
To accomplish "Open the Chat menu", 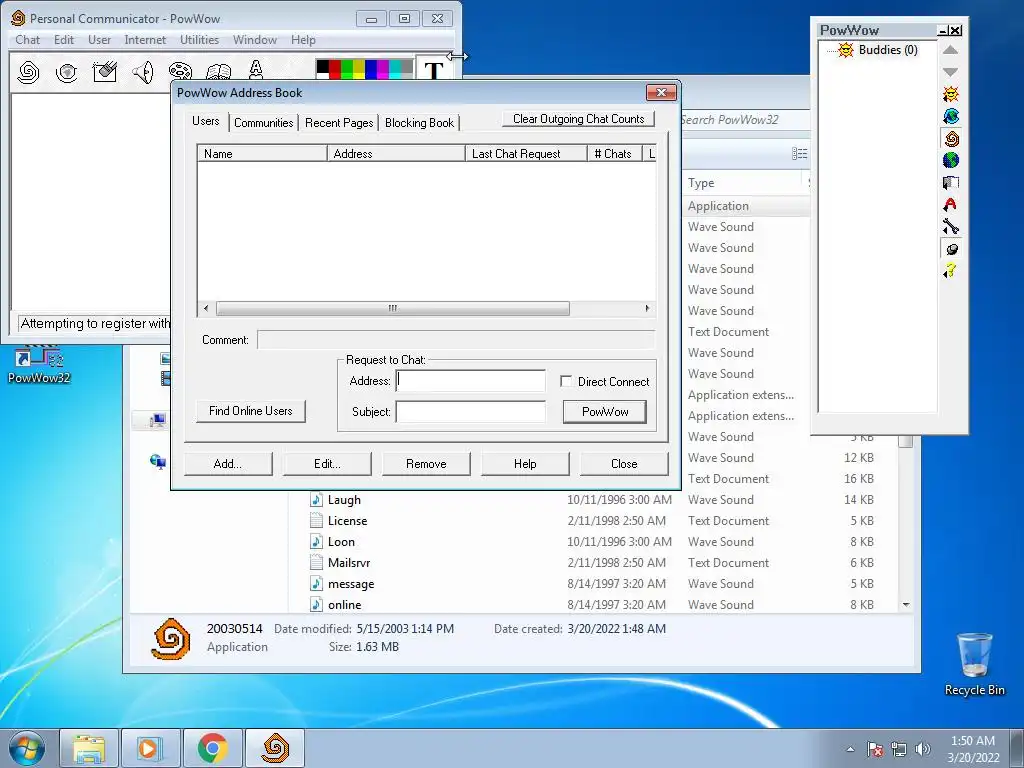I will (27, 40).
